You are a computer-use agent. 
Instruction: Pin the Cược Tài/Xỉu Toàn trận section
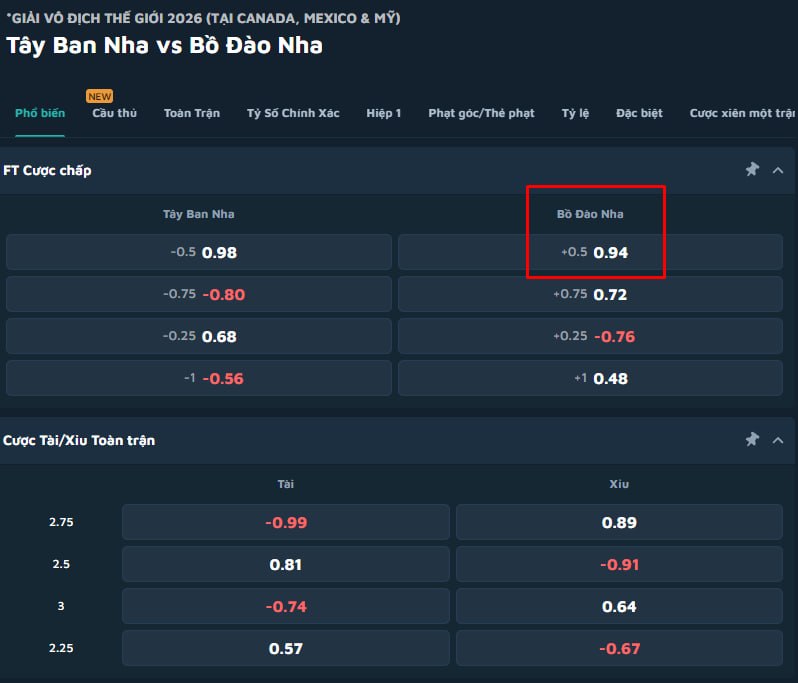[752, 439]
